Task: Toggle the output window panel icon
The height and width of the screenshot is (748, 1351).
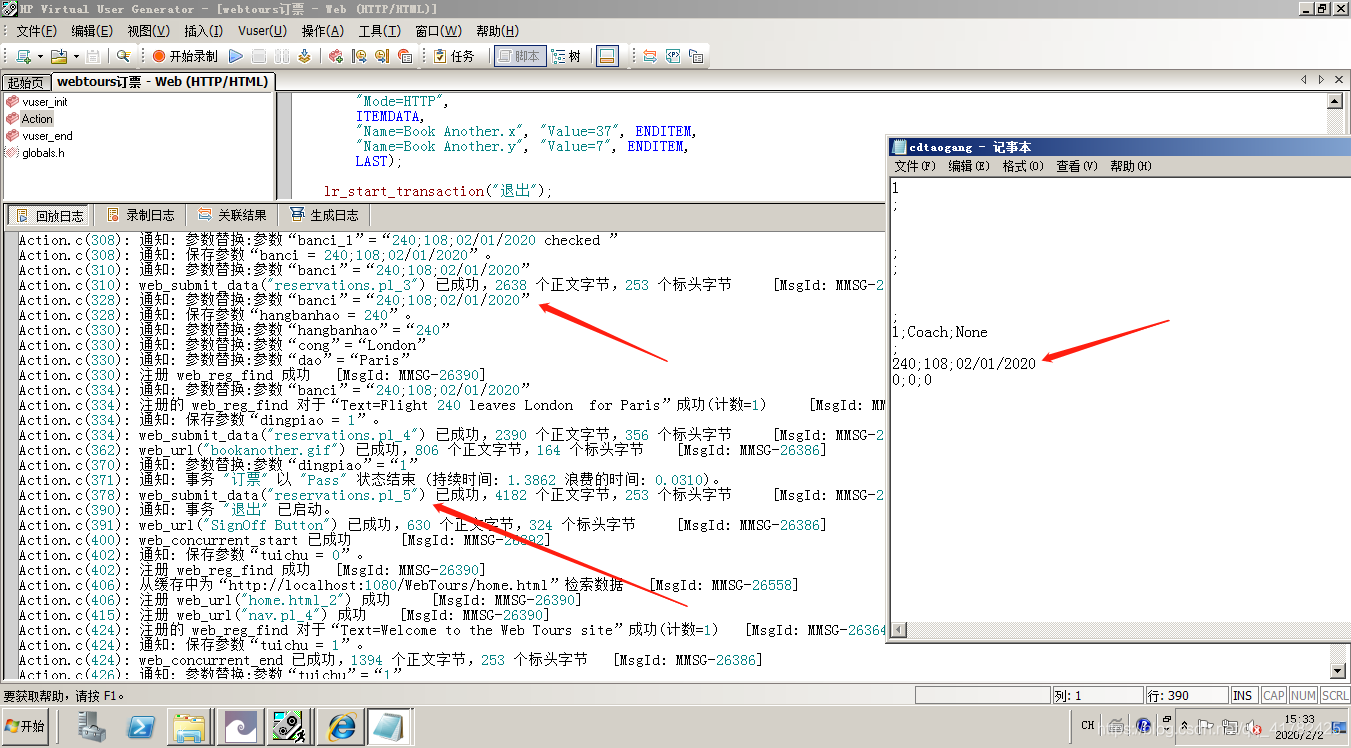Action: tap(607, 56)
